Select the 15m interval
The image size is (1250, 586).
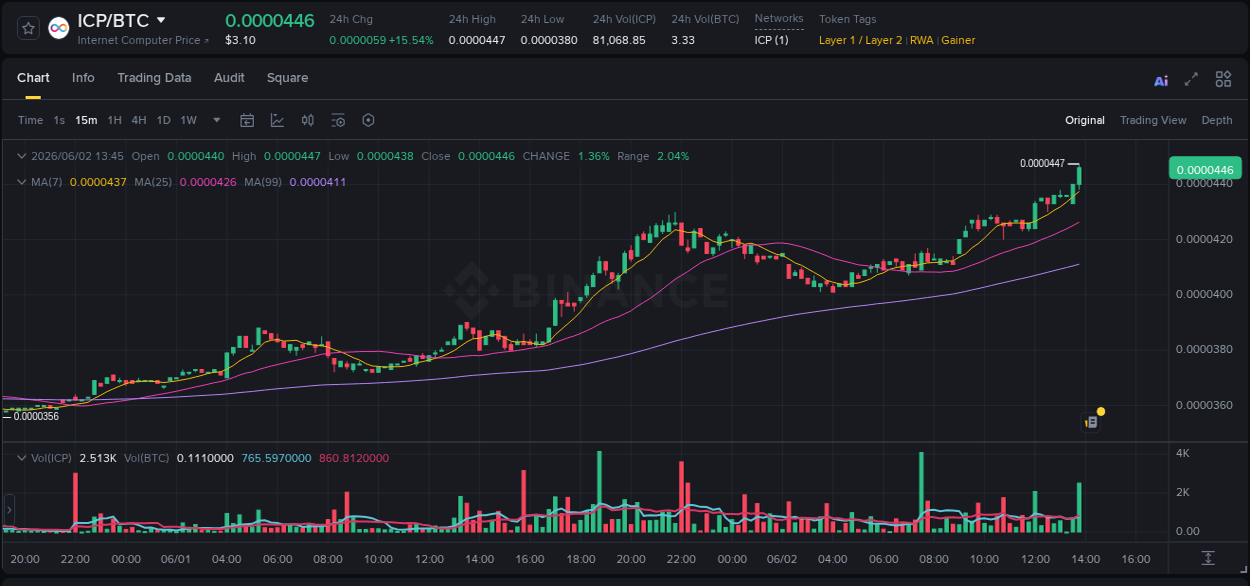[87, 120]
